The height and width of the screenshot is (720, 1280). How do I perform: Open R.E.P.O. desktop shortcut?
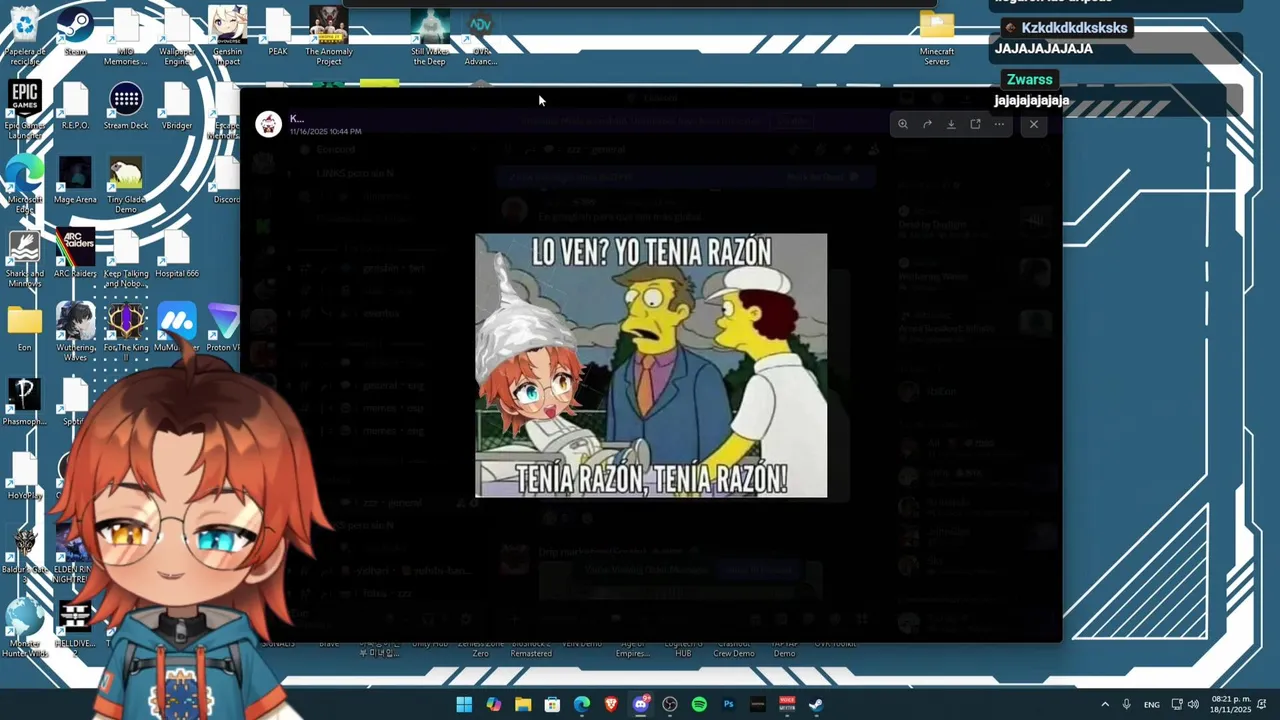tap(76, 106)
